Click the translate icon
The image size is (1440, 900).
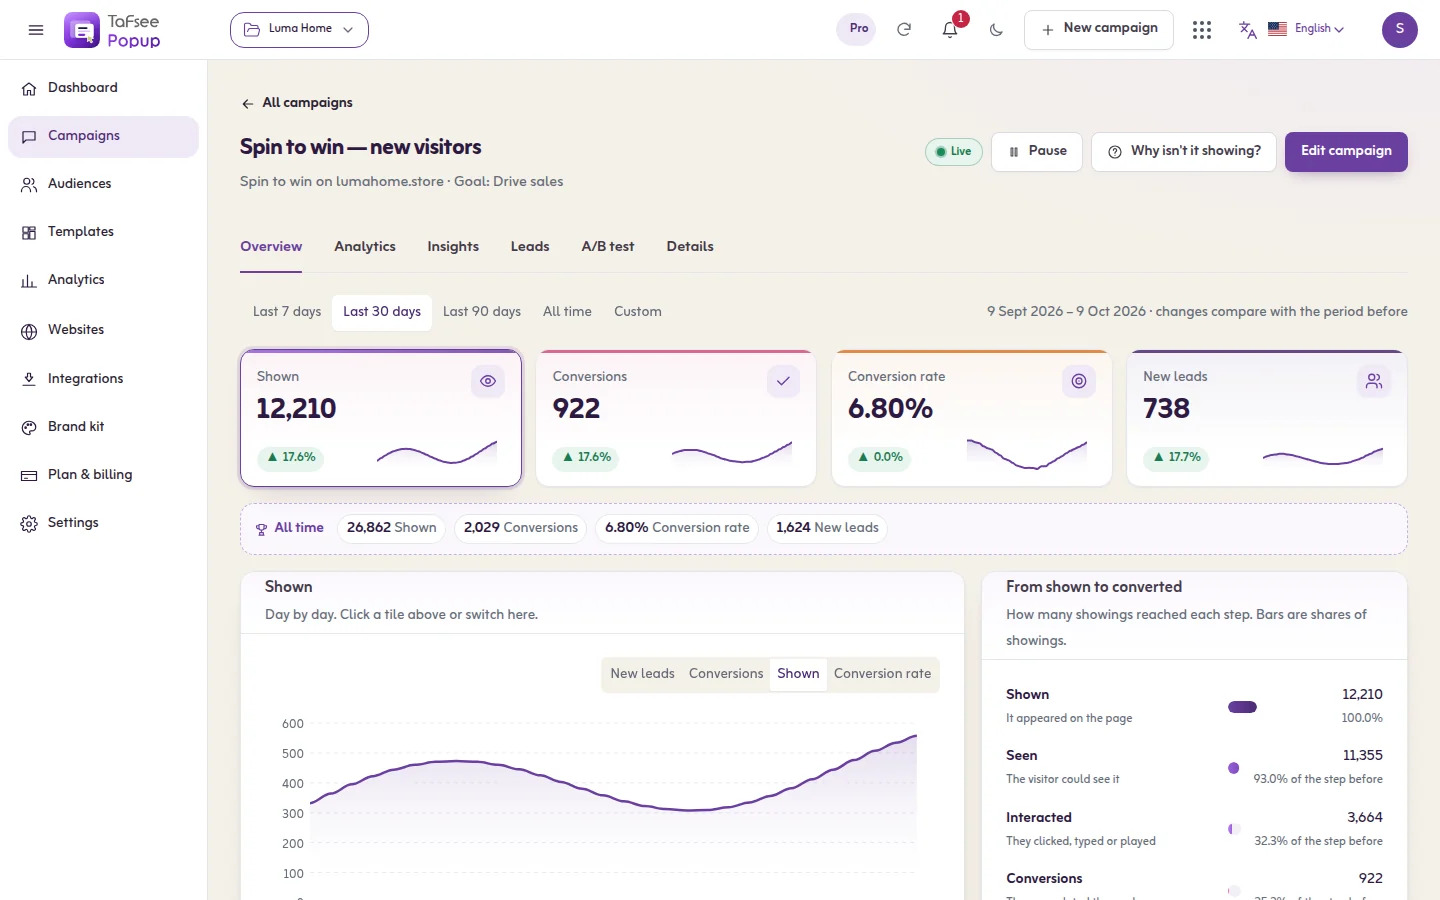click(x=1247, y=30)
